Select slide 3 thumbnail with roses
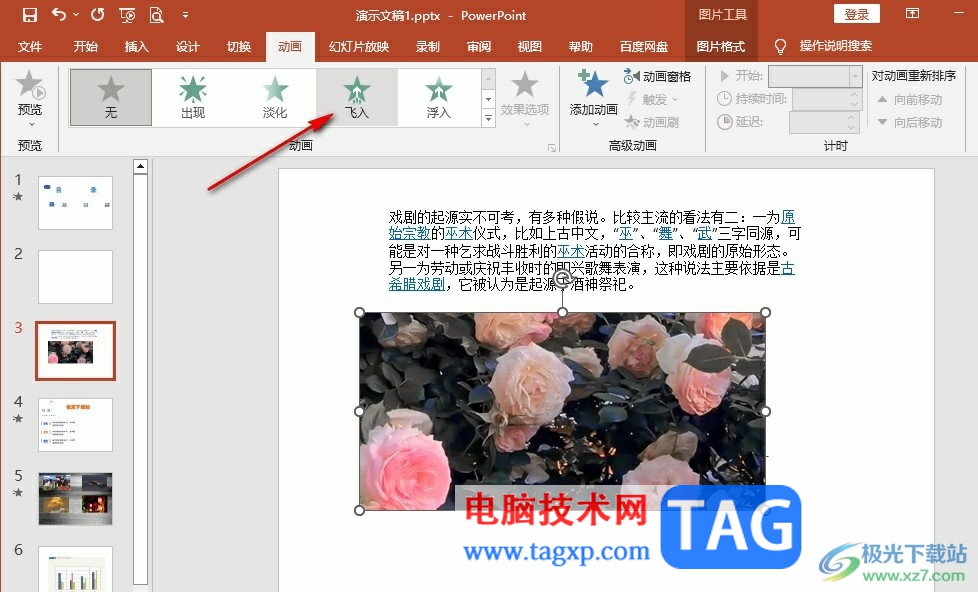This screenshot has width=978, height=592. pyautogui.click(x=75, y=351)
